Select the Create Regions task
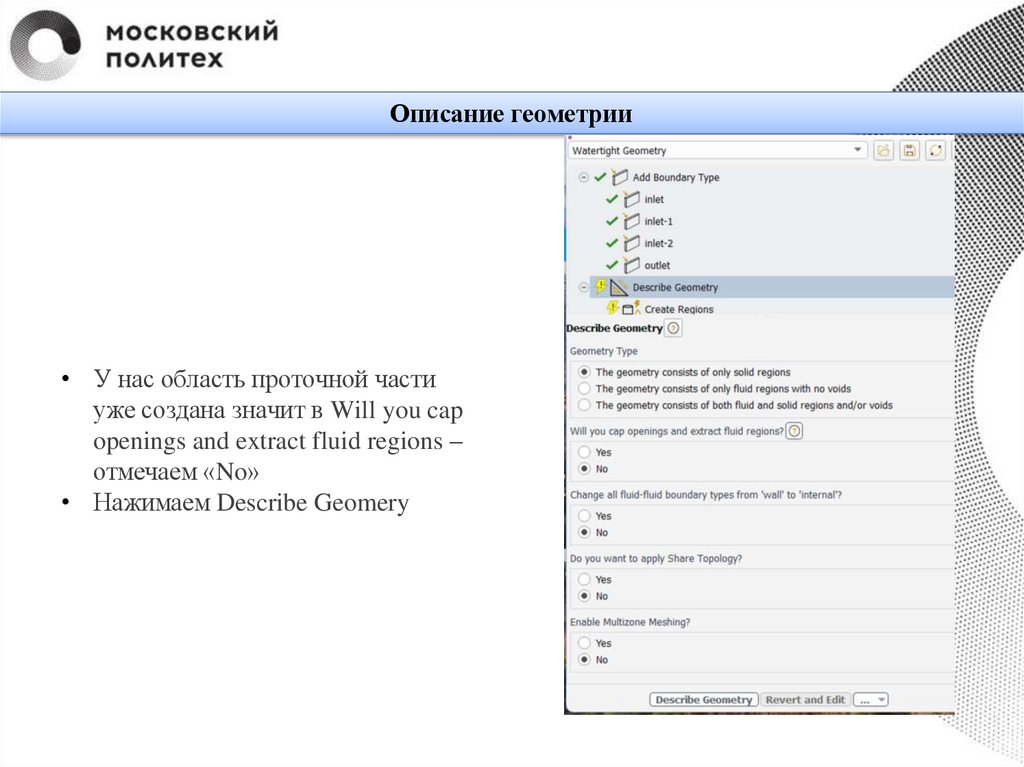This screenshot has height=767, width=1024. [x=679, y=309]
